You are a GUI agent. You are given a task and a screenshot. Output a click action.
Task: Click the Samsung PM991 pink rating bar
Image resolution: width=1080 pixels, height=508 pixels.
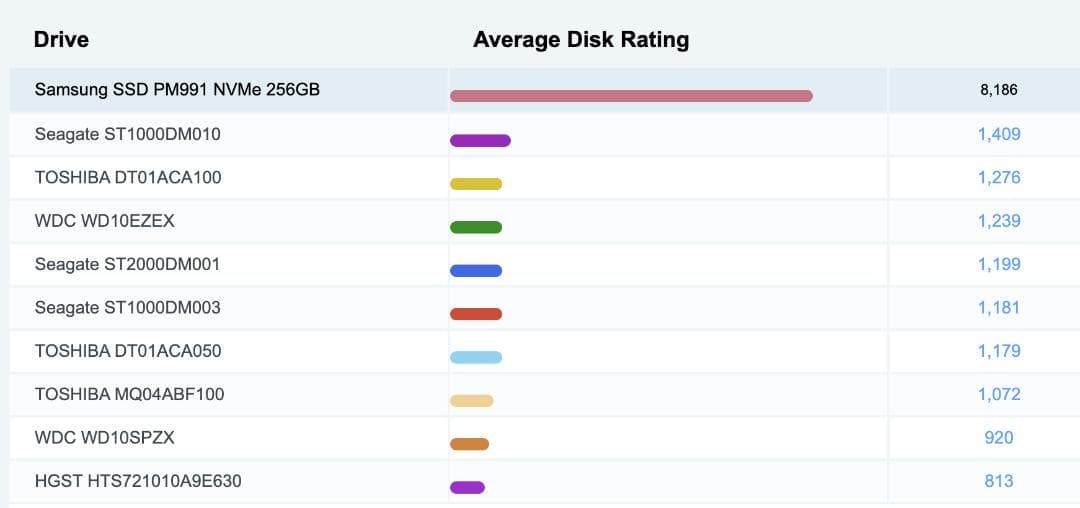(x=631, y=96)
